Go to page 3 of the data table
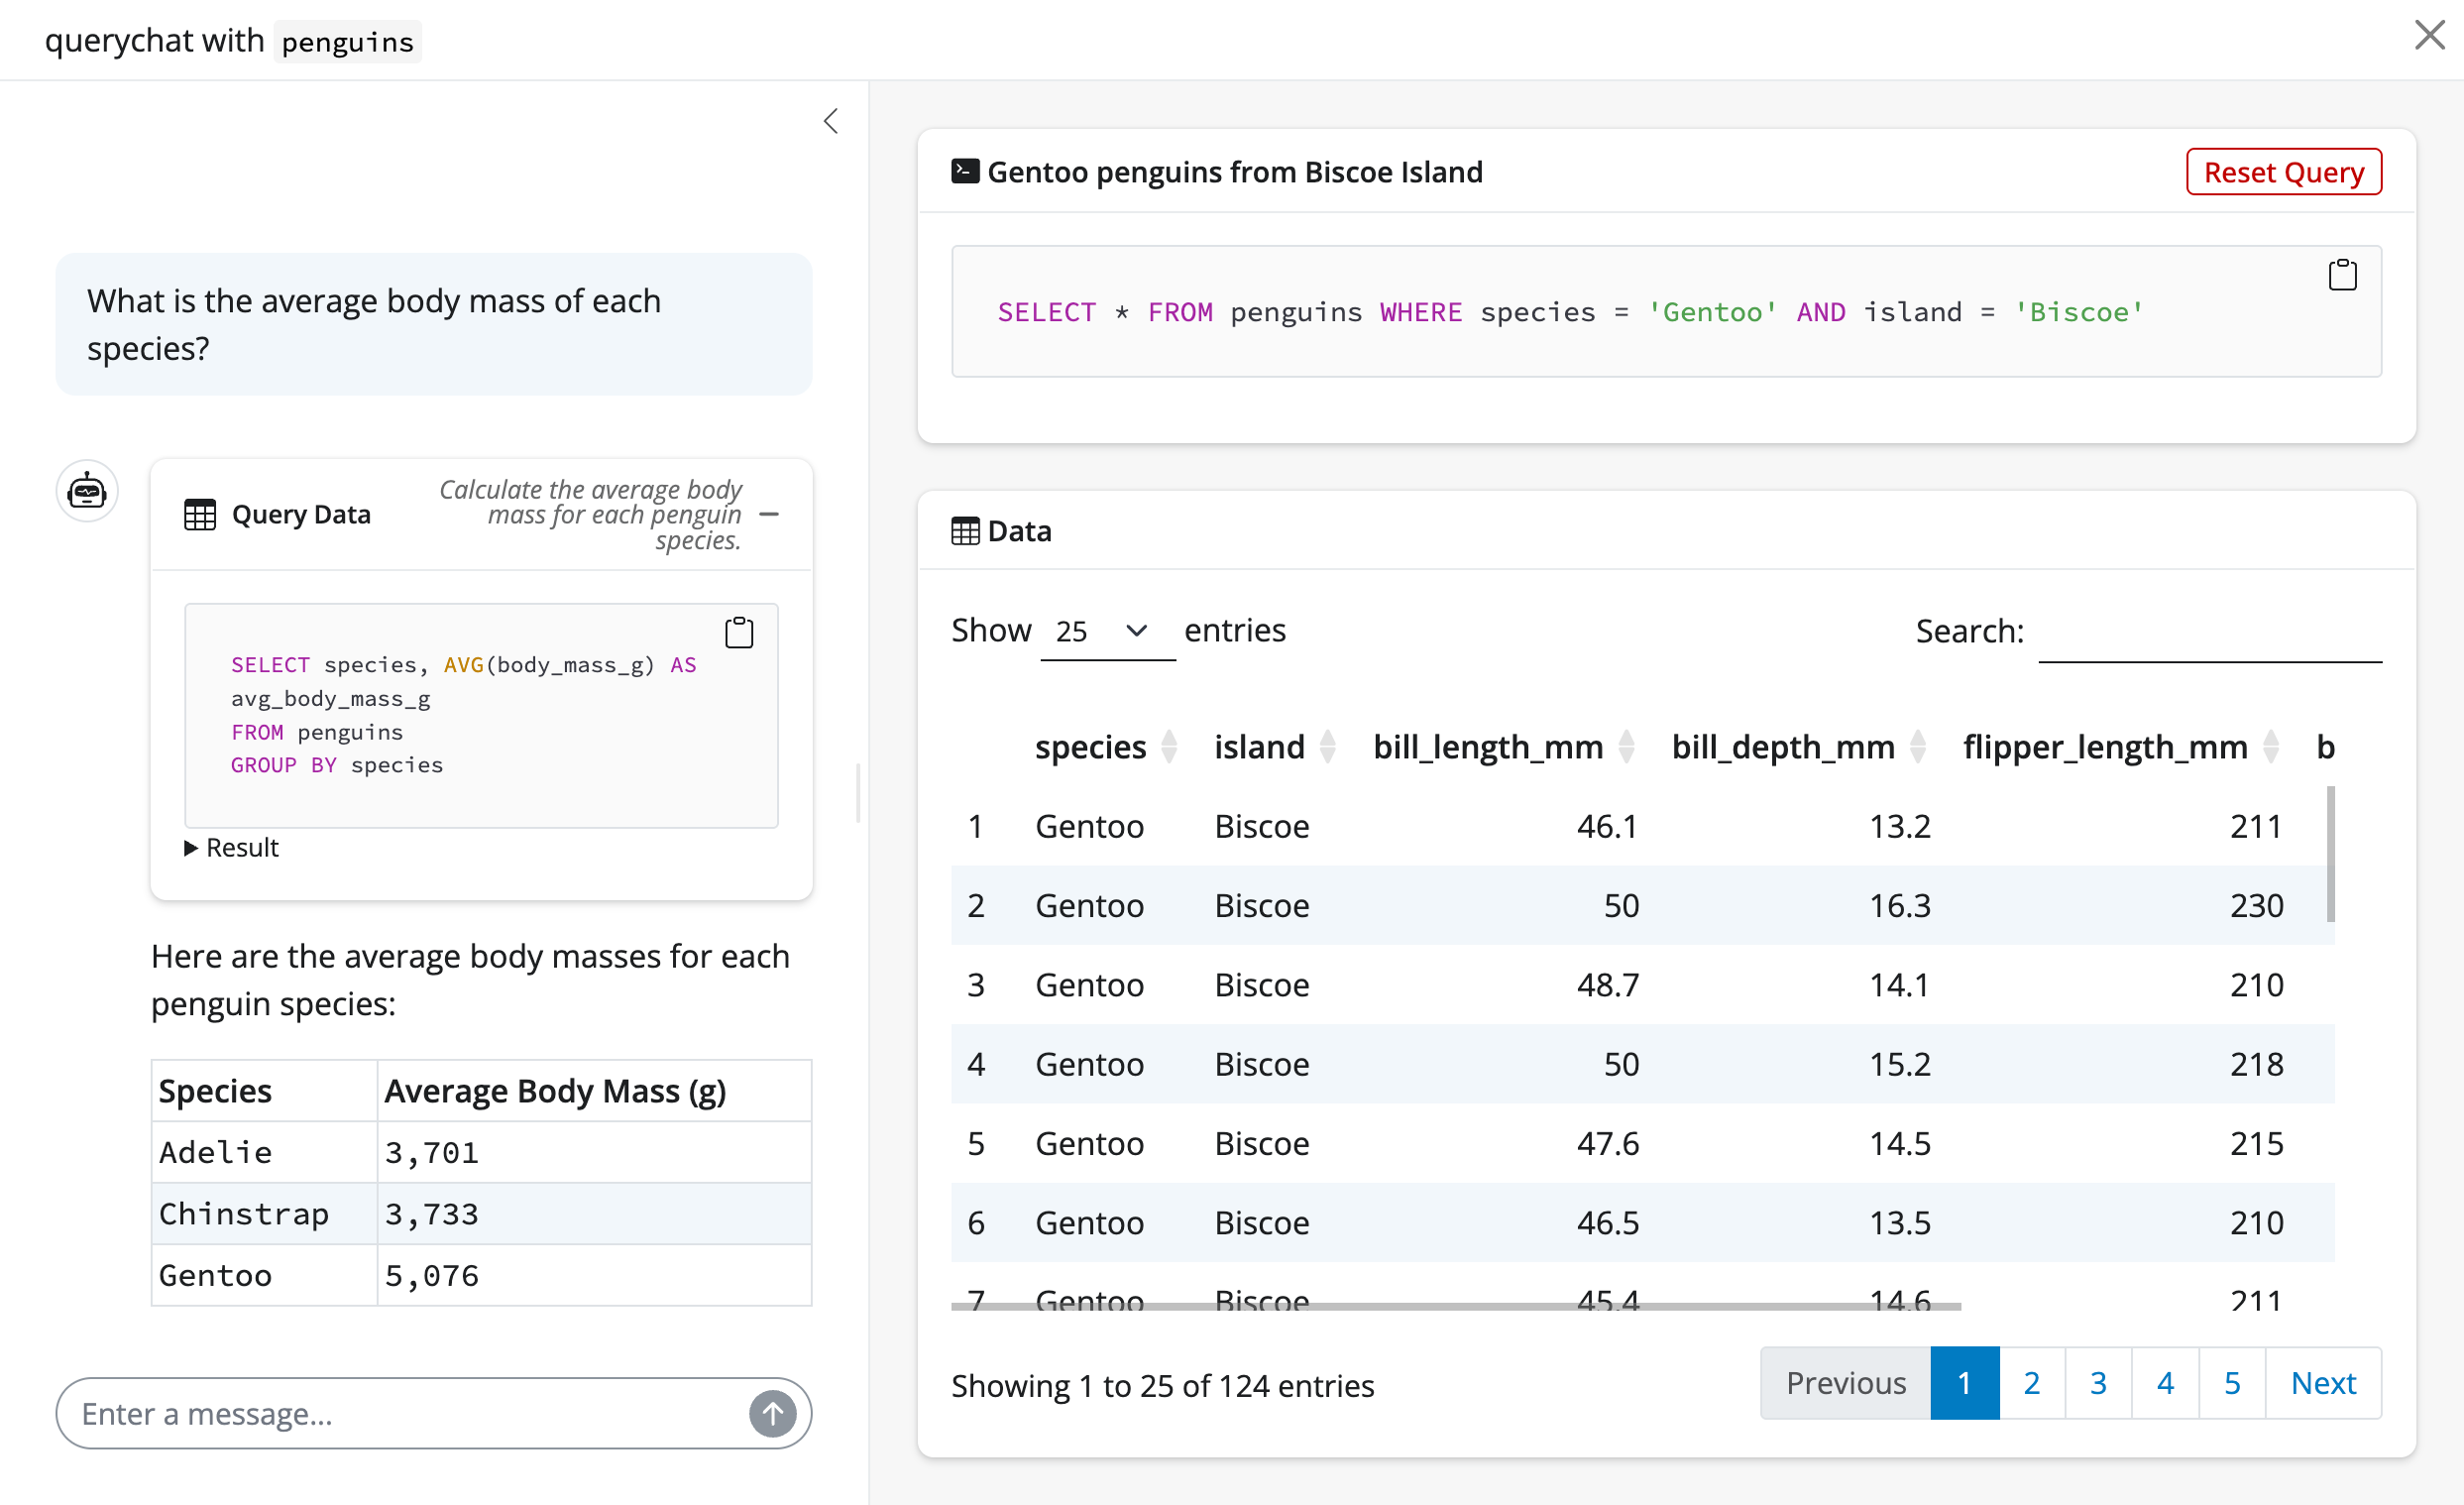 [2098, 1382]
